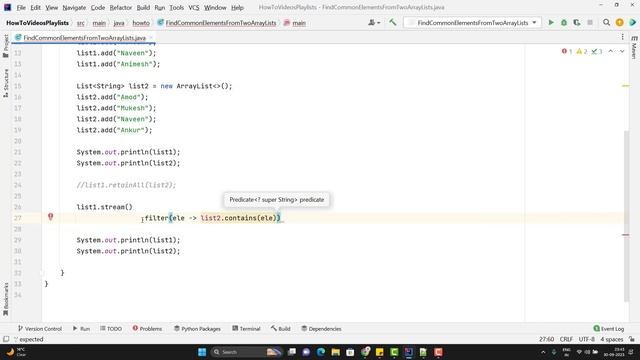Open the Tools menu
The image size is (640, 360).
tap(176, 7)
